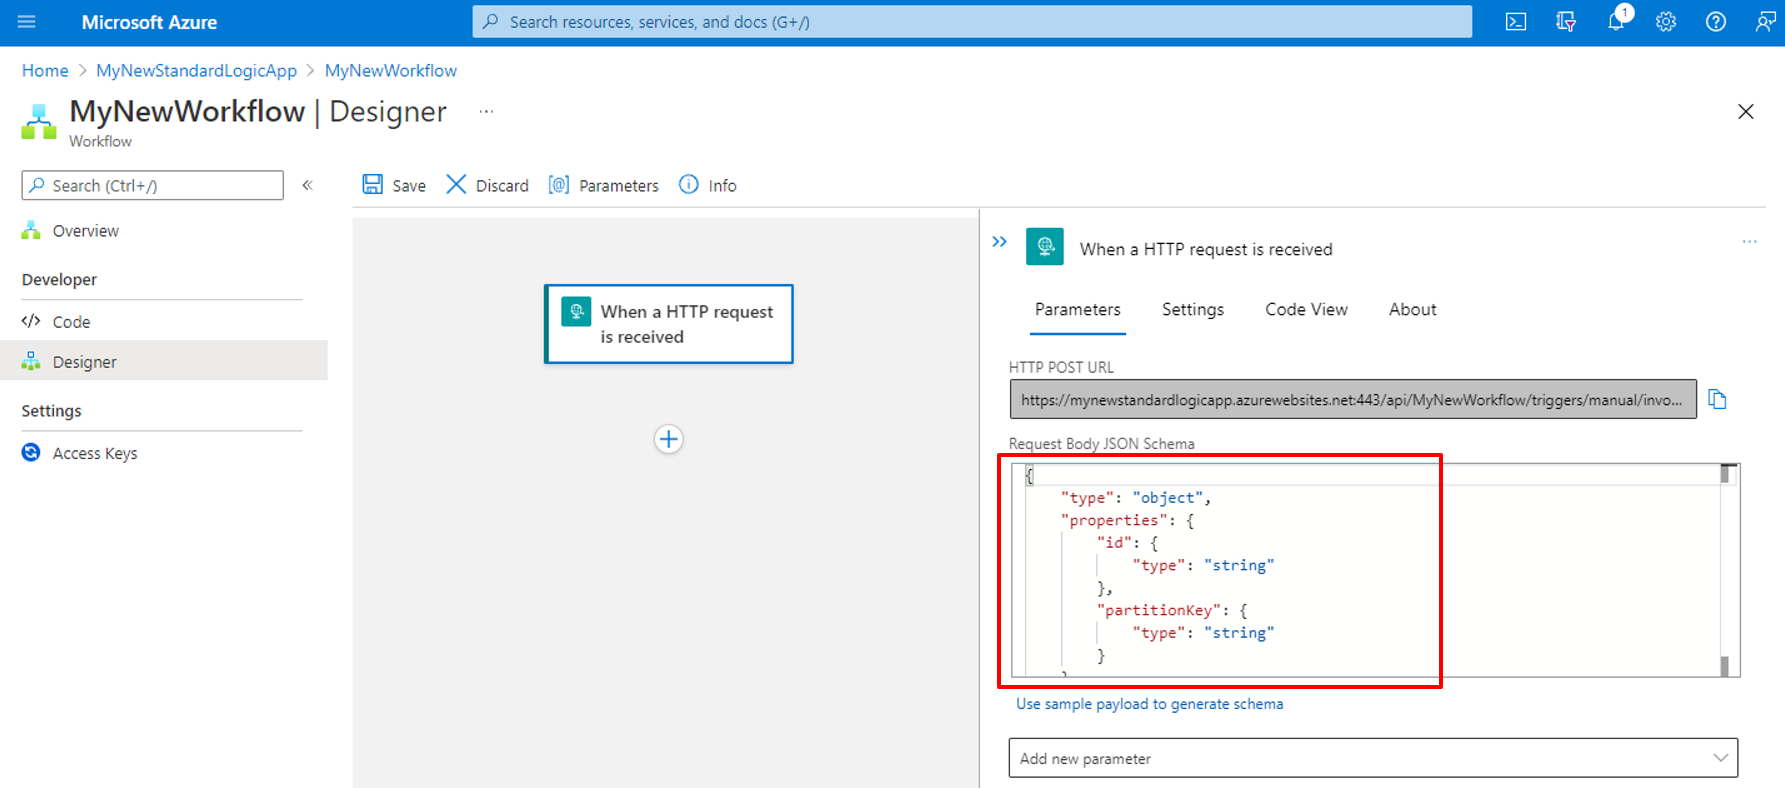This screenshot has height=788, width=1785.
Task: Click the sidebar Search (Ctrl+/) box
Action: [x=153, y=185]
